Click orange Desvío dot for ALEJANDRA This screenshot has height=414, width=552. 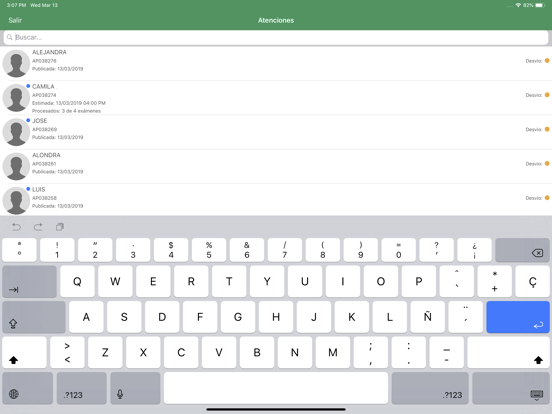(x=547, y=61)
